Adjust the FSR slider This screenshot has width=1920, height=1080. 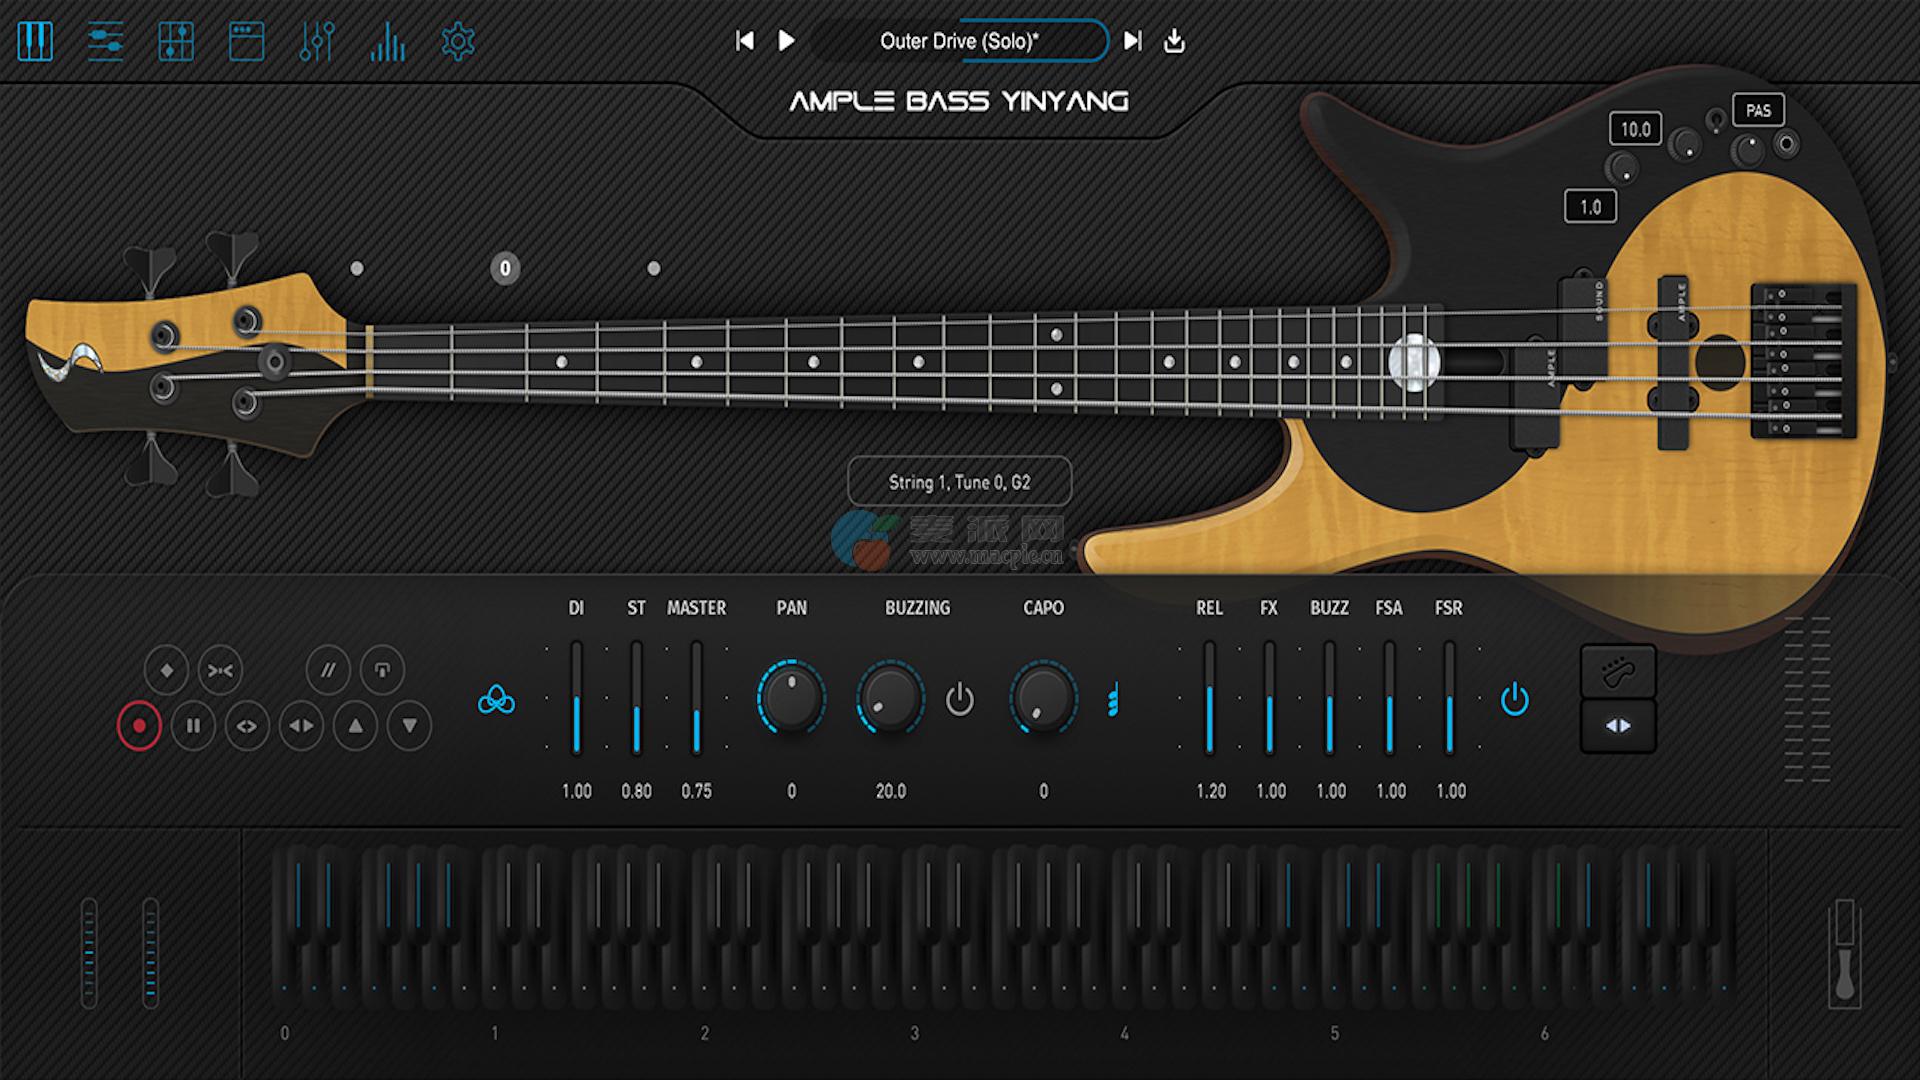click(1450, 698)
